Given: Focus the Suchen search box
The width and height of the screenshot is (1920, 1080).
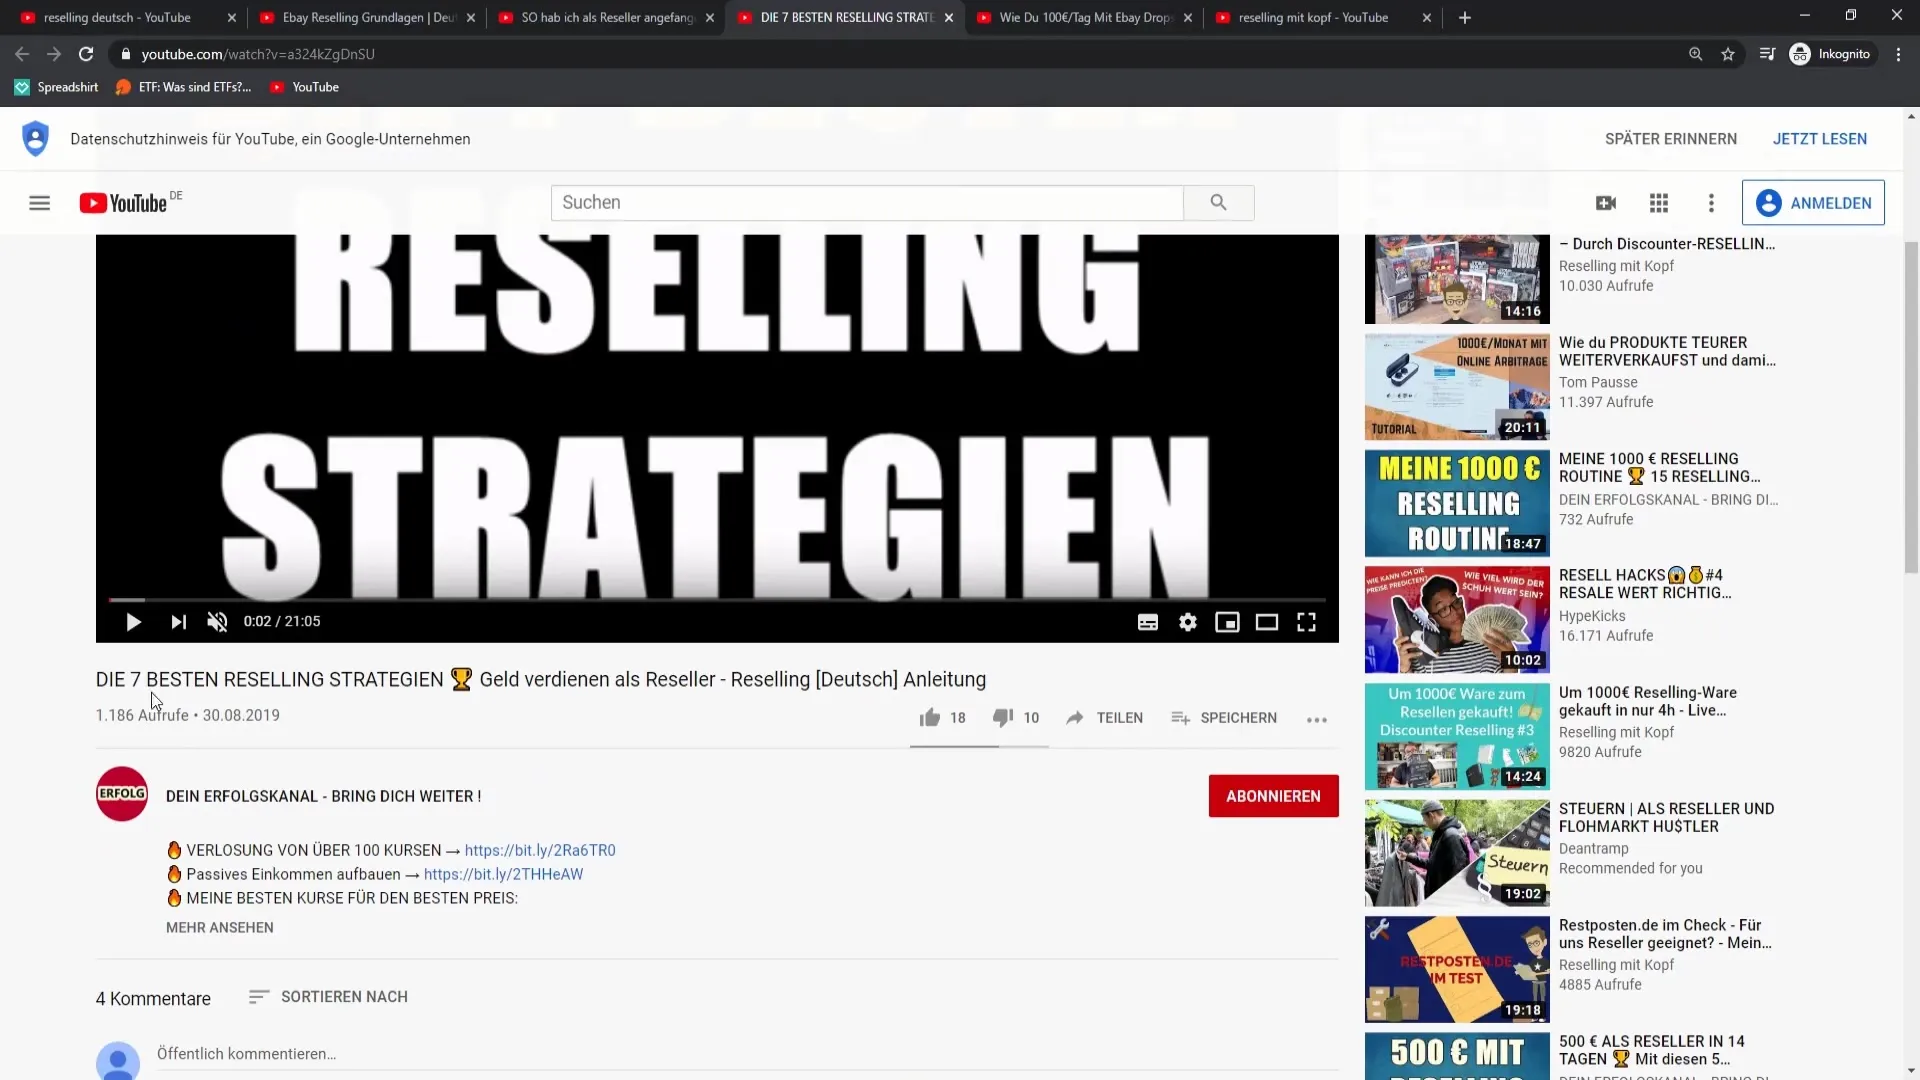Looking at the screenshot, I should point(867,203).
